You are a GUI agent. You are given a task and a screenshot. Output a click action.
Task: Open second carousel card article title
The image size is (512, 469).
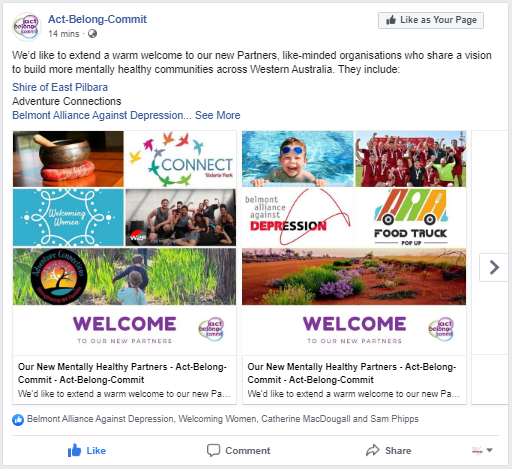pyautogui.click(x=352, y=373)
